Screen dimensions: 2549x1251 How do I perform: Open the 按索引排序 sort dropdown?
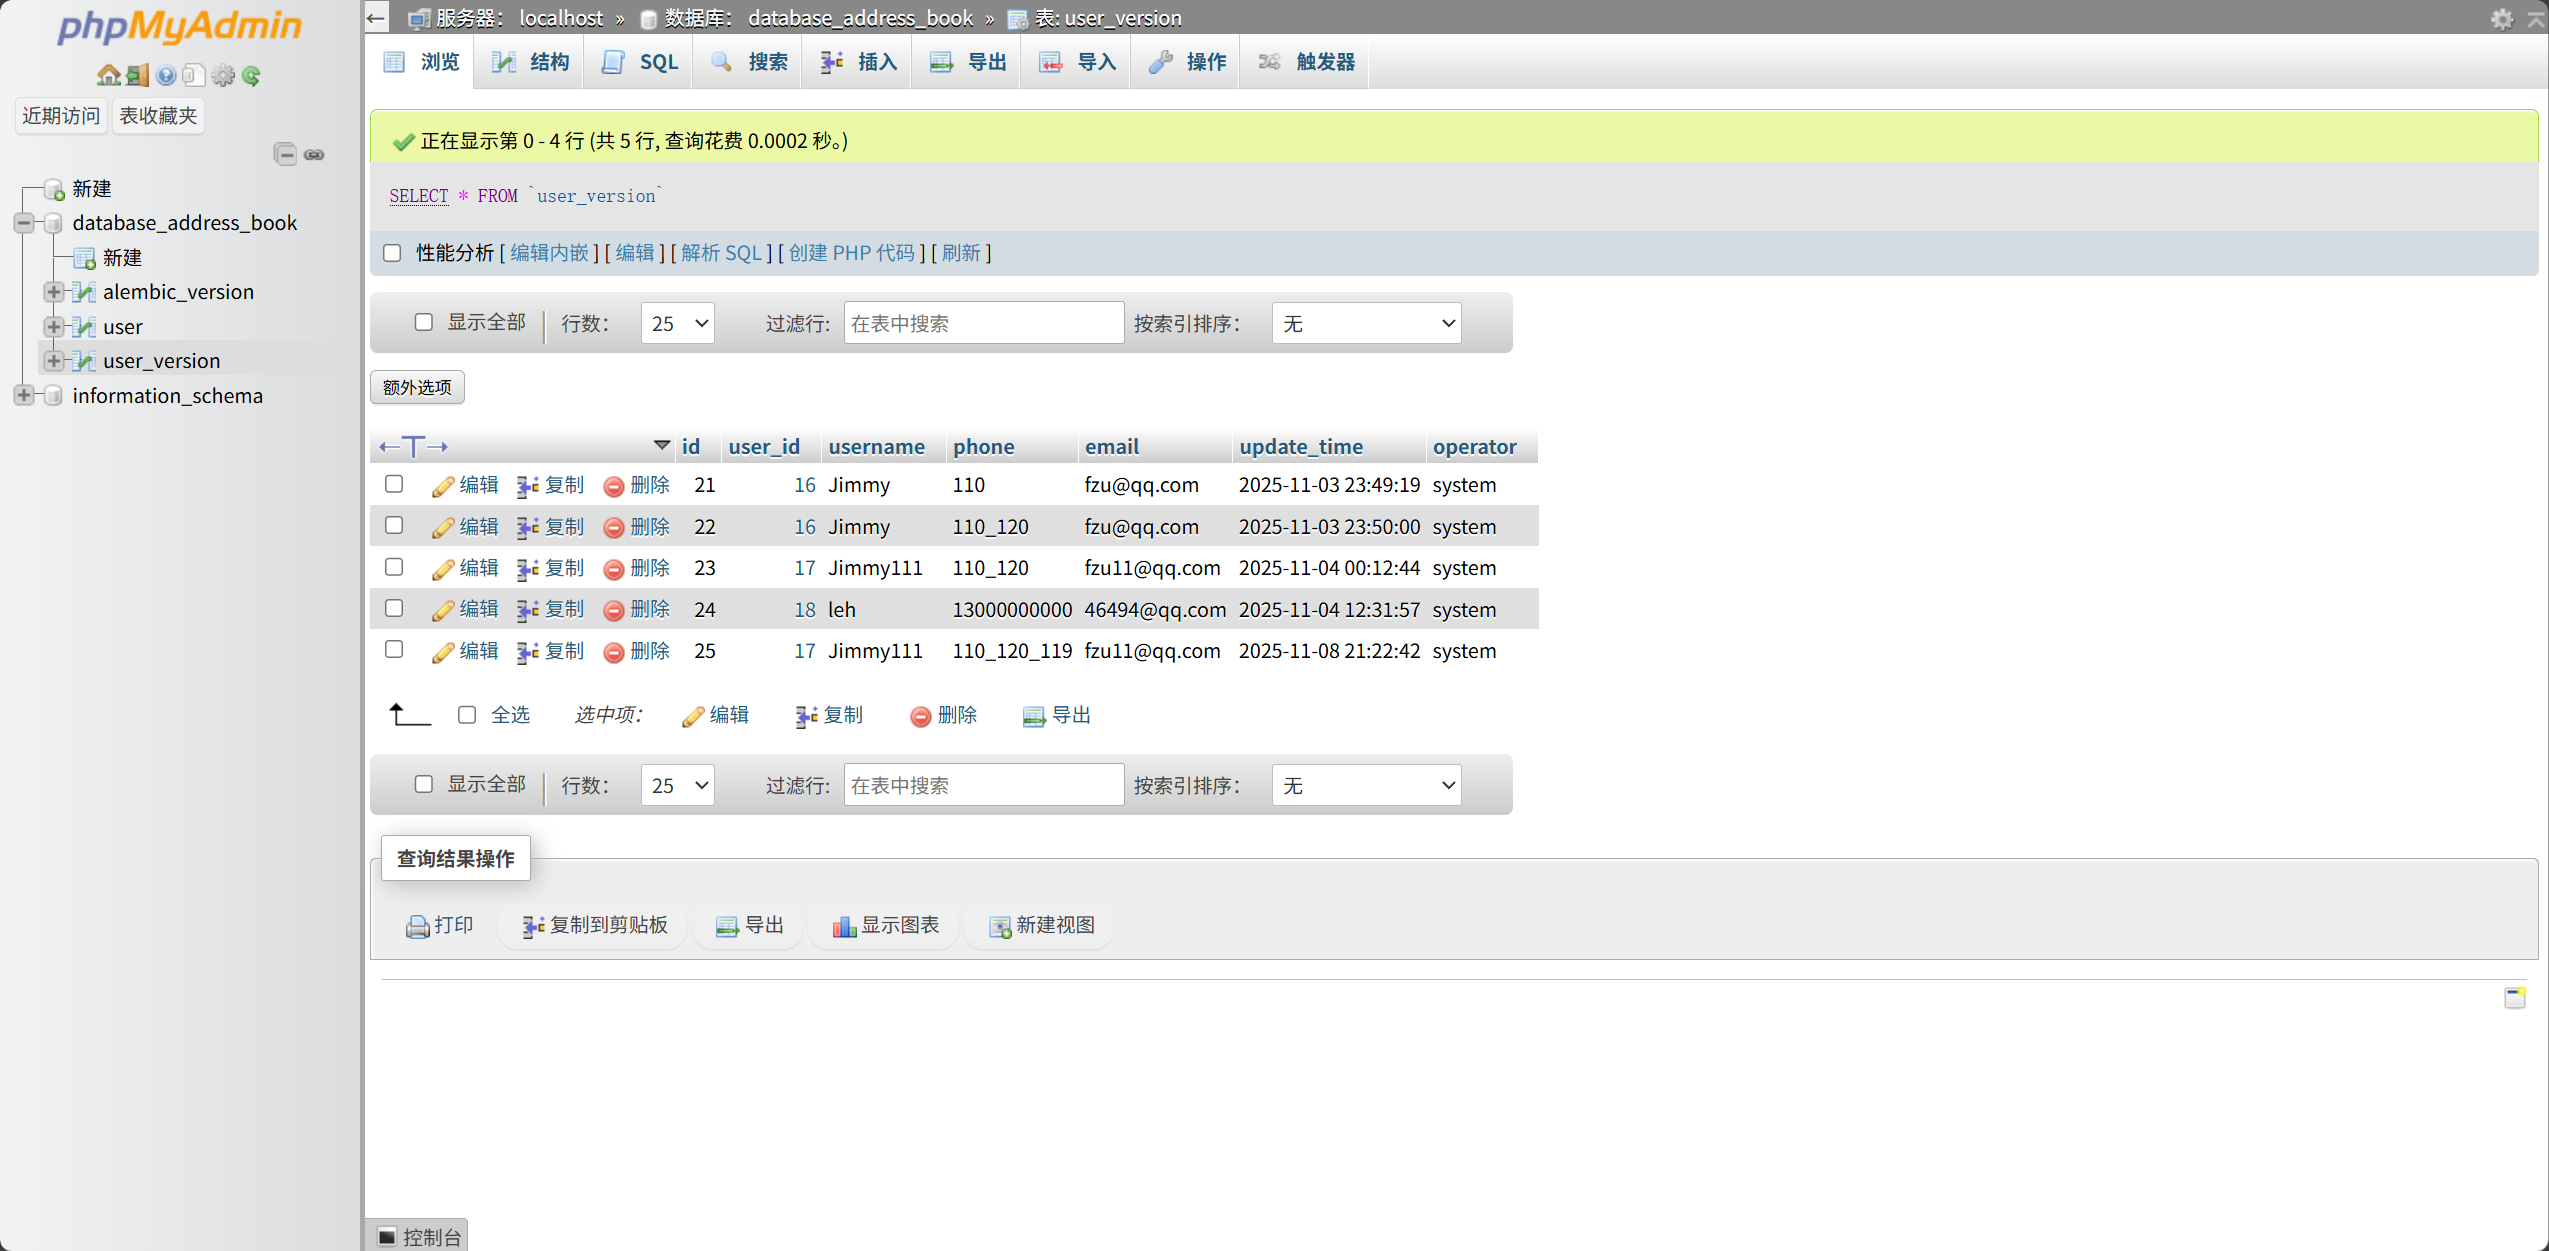pyautogui.click(x=1366, y=322)
